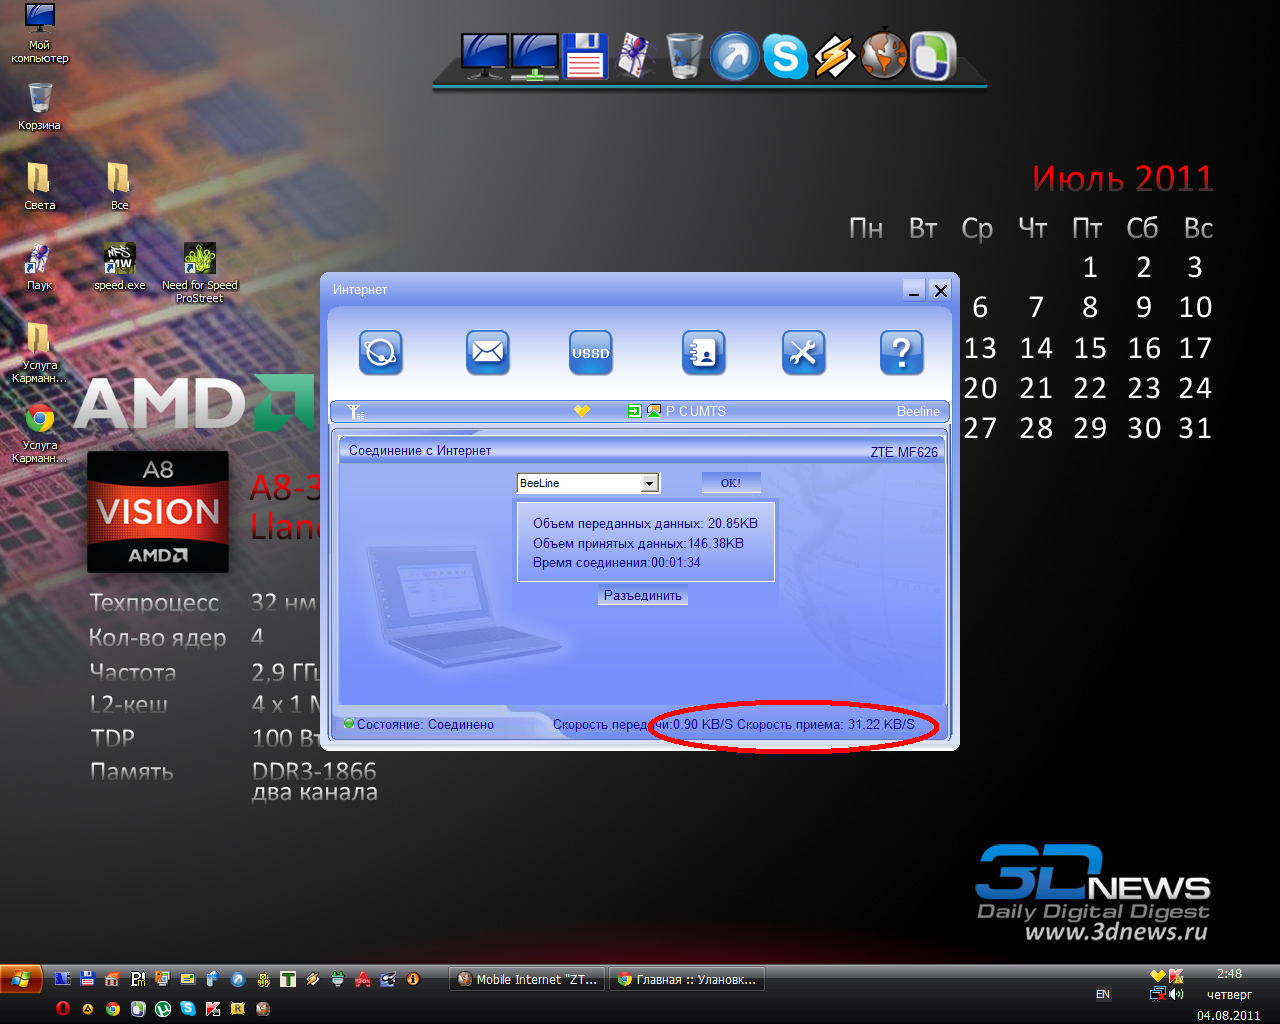
Task: Launch Spider Solitaire from the top dock
Action: tap(635, 56)
